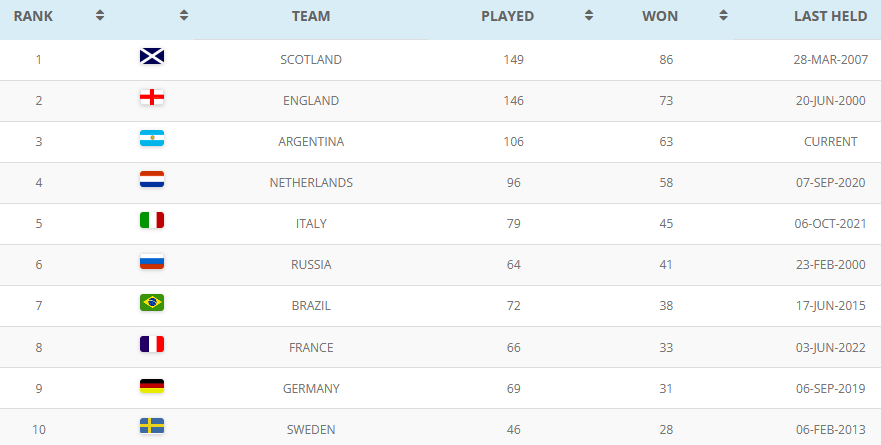Select the Italy flag icon
This screenshot has width=881, height=445.
152,220
